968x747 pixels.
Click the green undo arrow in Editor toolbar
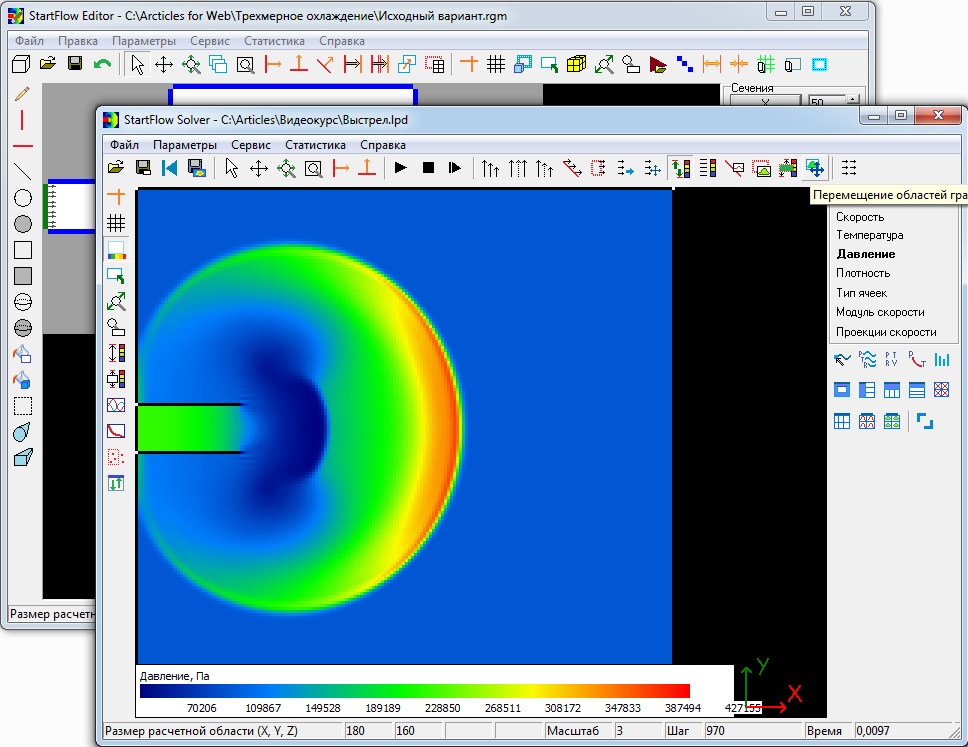click(x=102, y=64)
